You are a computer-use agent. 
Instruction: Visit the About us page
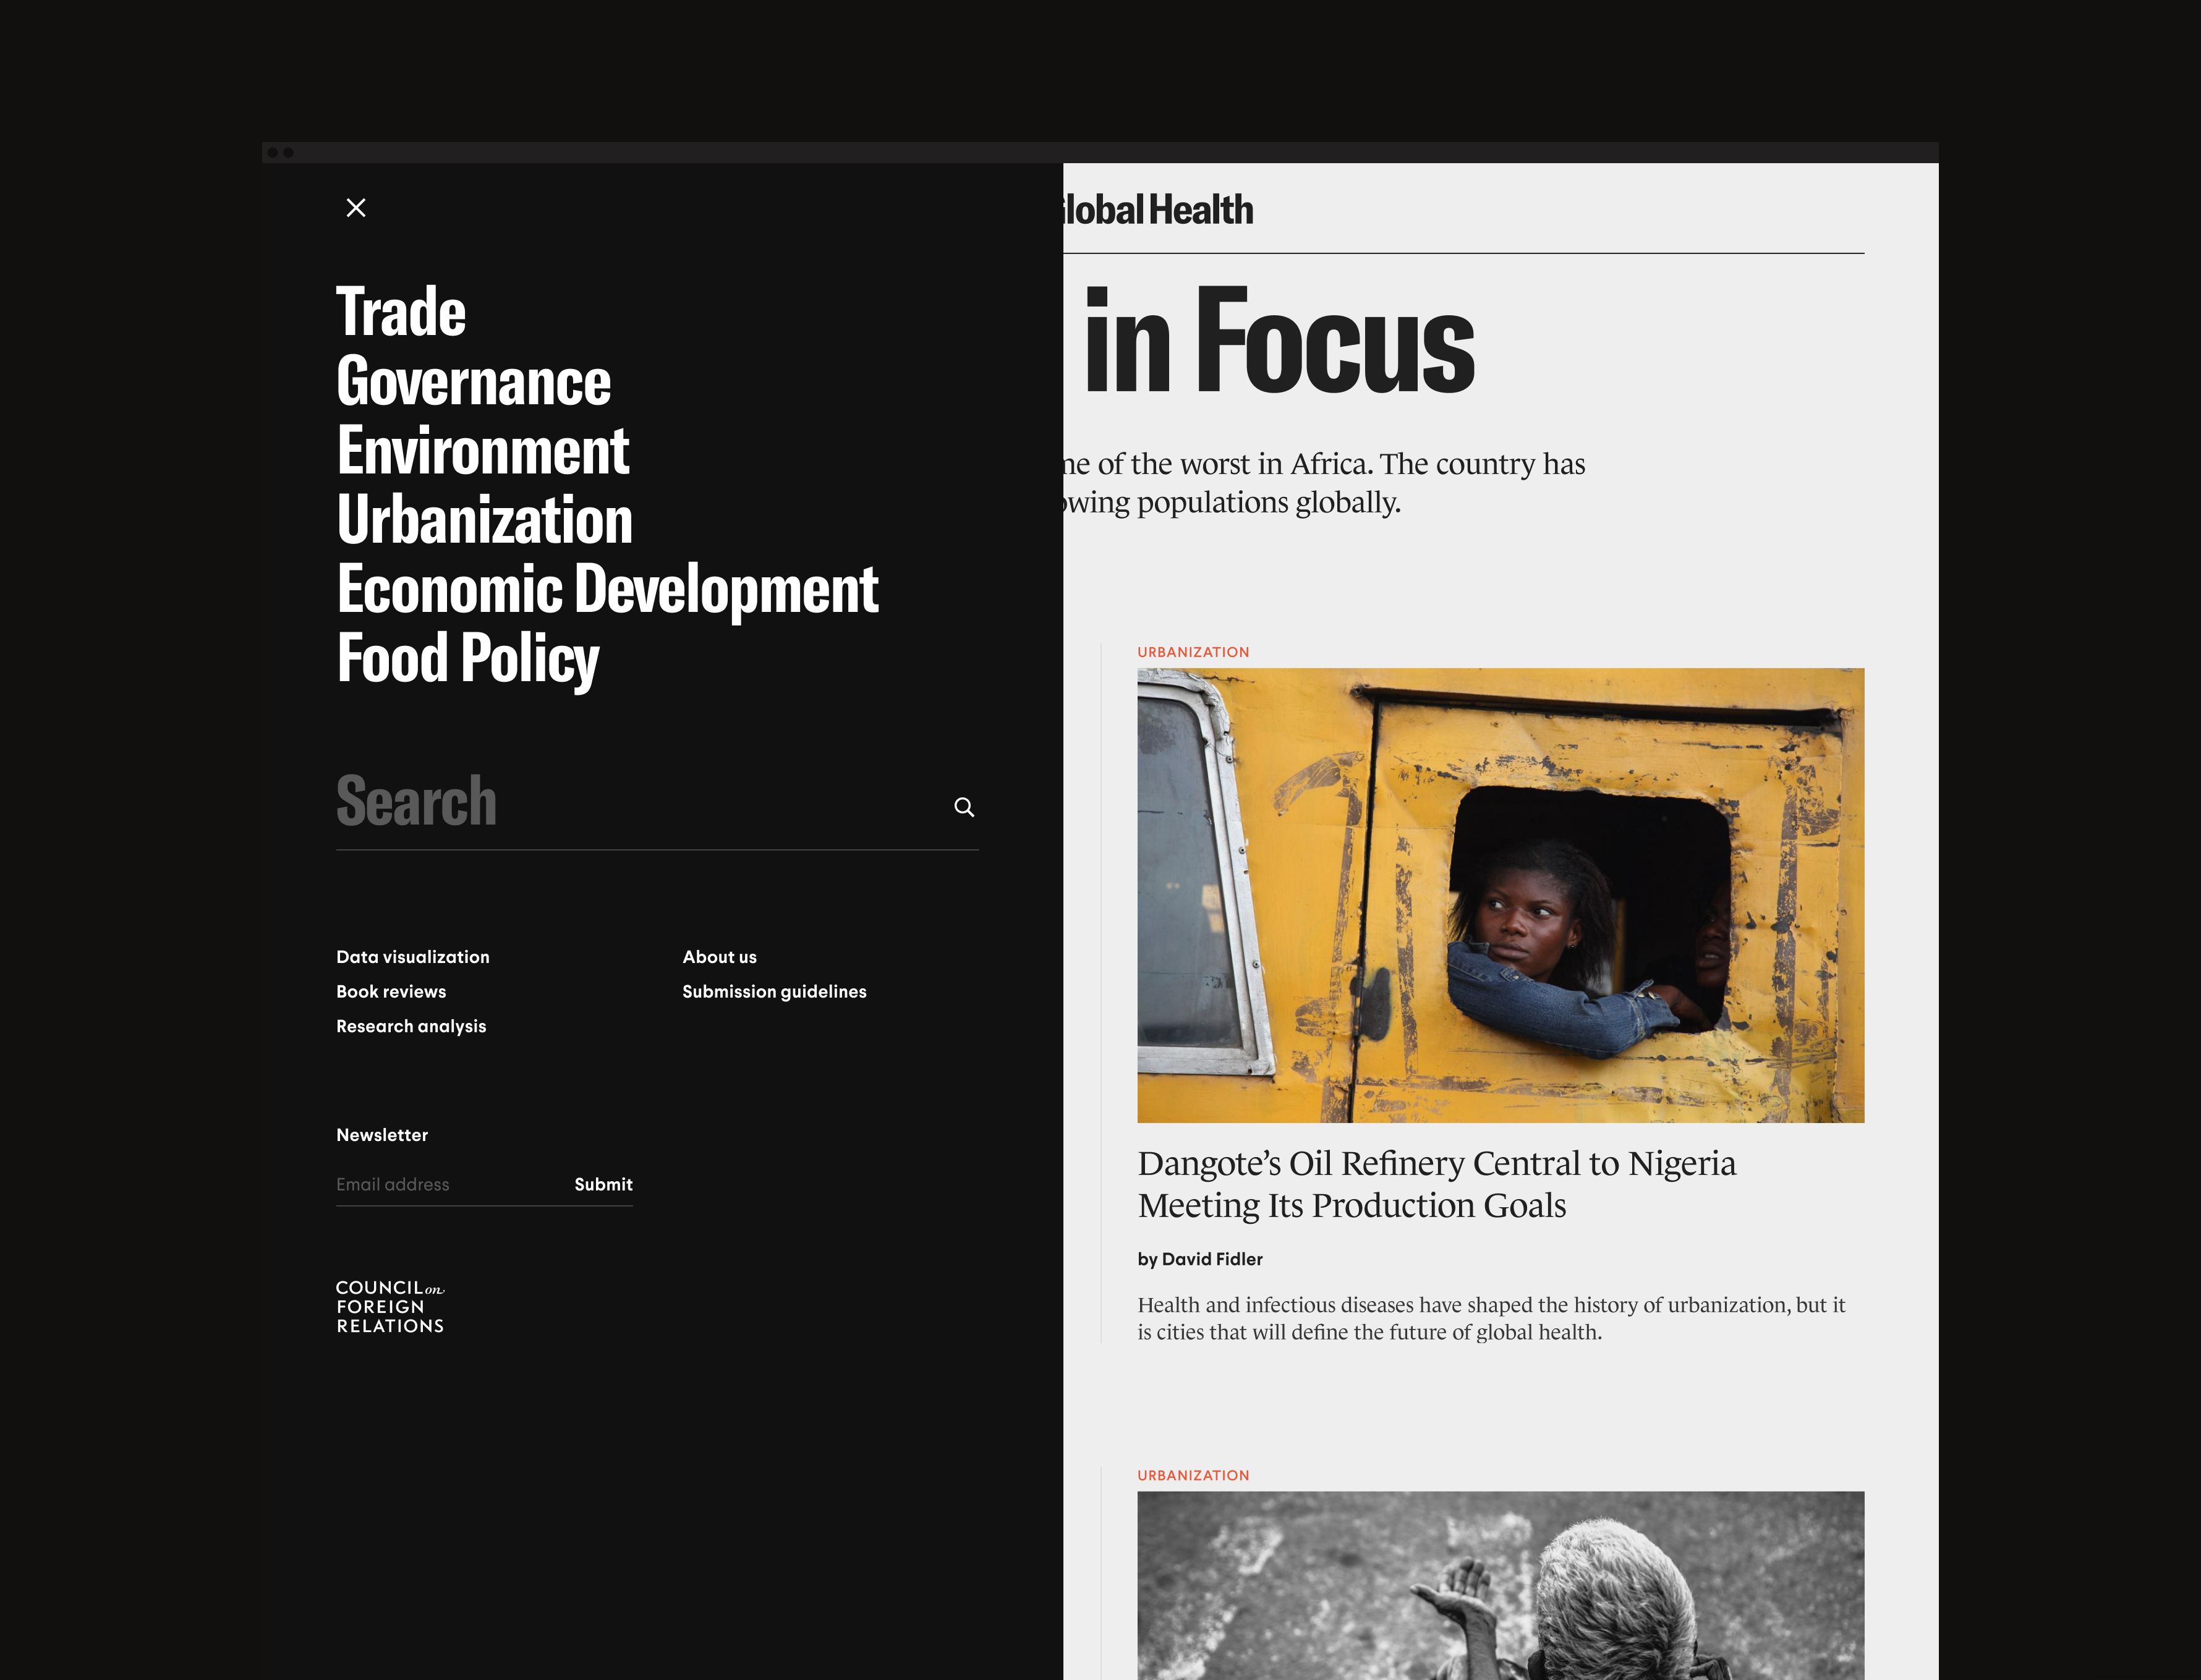tap(719, 957)
